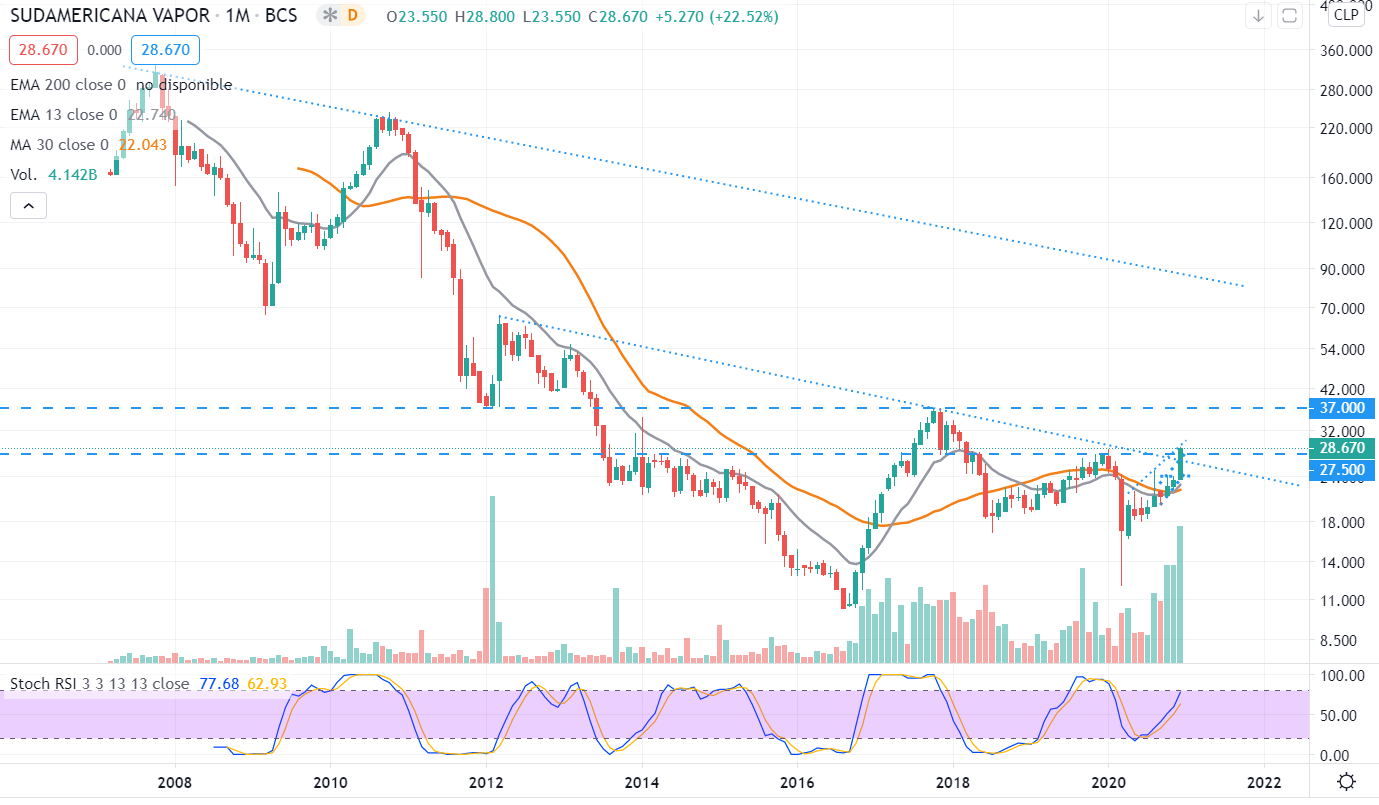This screenshot has height=805, width=1379.
Task: Click the 2018 label on the time axis
Action: tap(954, 781)
